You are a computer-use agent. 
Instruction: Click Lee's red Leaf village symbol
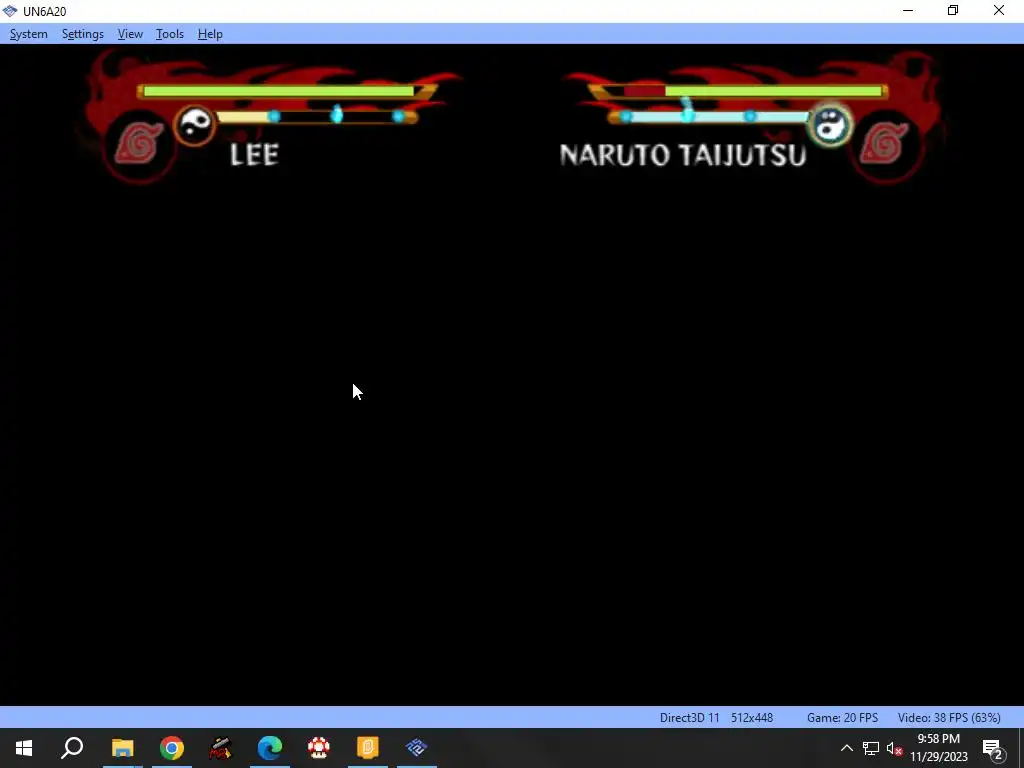(139, 143)
